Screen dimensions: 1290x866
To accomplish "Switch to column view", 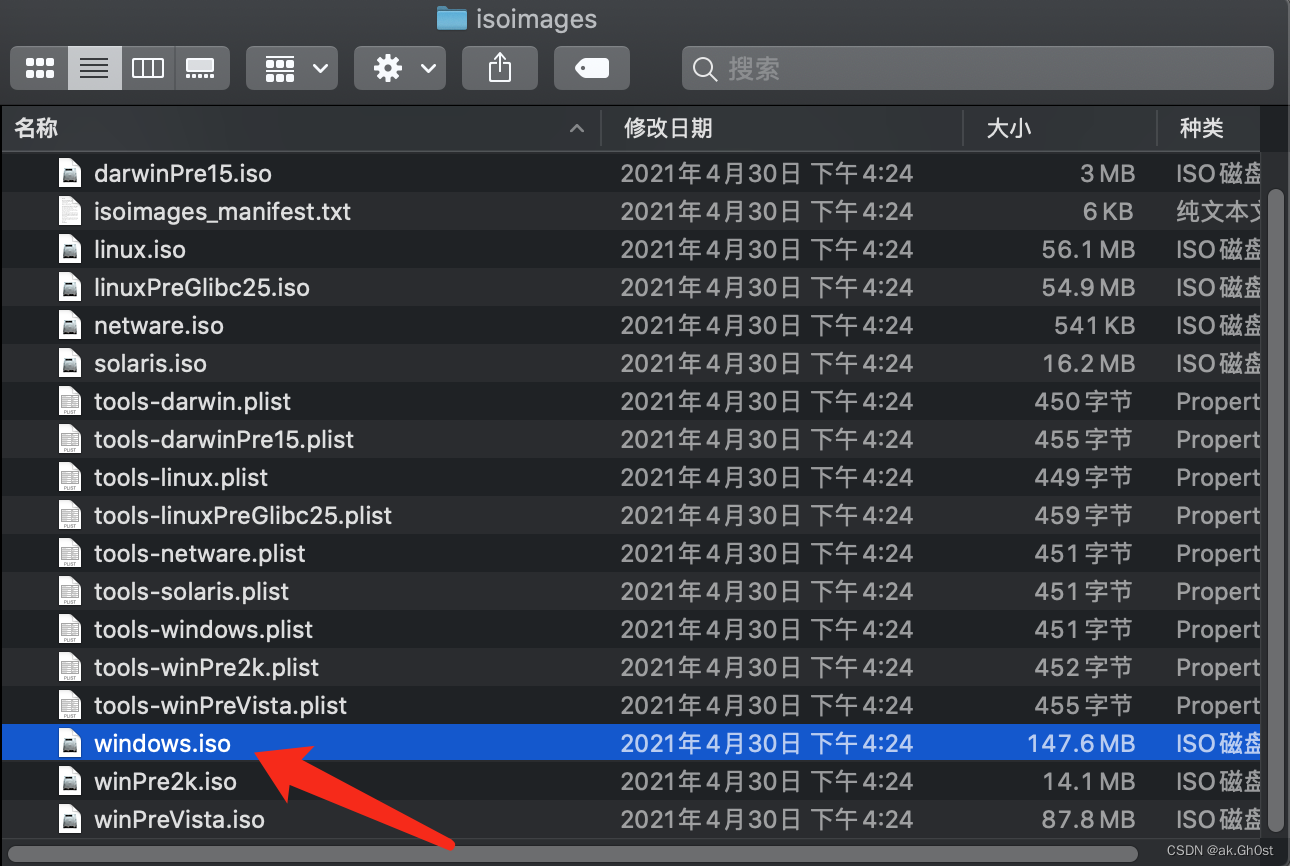I will [148, 68].
